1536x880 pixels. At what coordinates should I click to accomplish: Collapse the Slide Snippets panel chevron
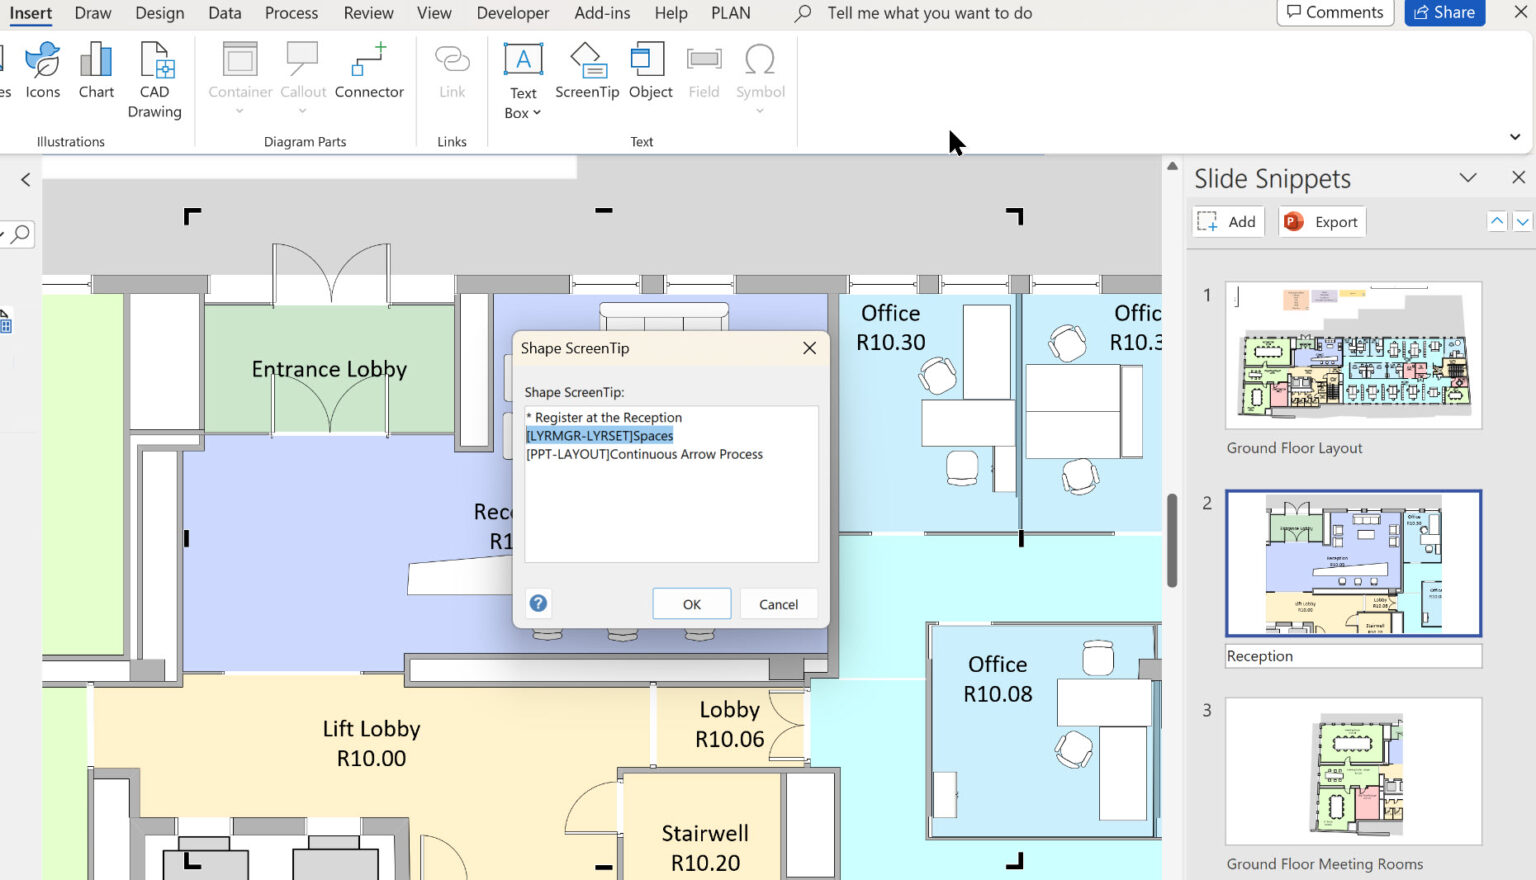tap(1466, 177)
